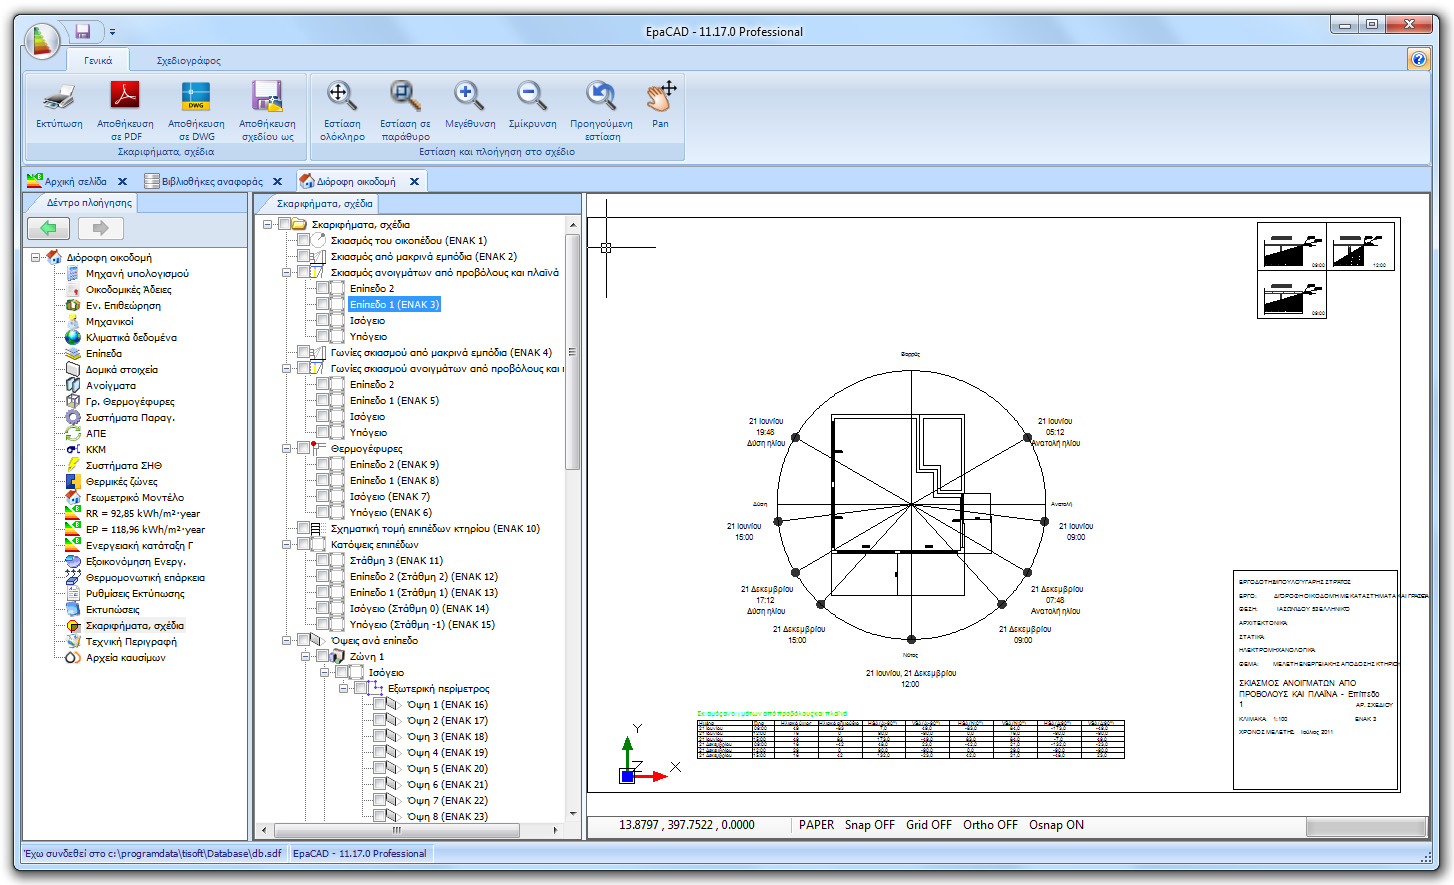Open the Help question mark button
This screenshot has width=1454, height=885.
[x=1419, y=59]
